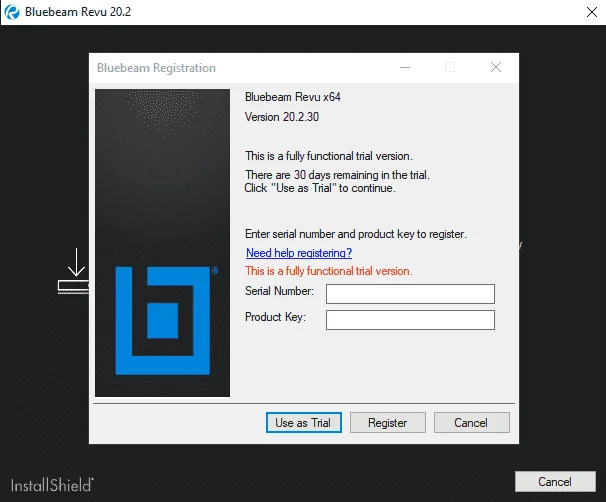Screen dimensions: 606x502
Task: Click the Bluebeam Revu x64 text
Action: [293, 97]
